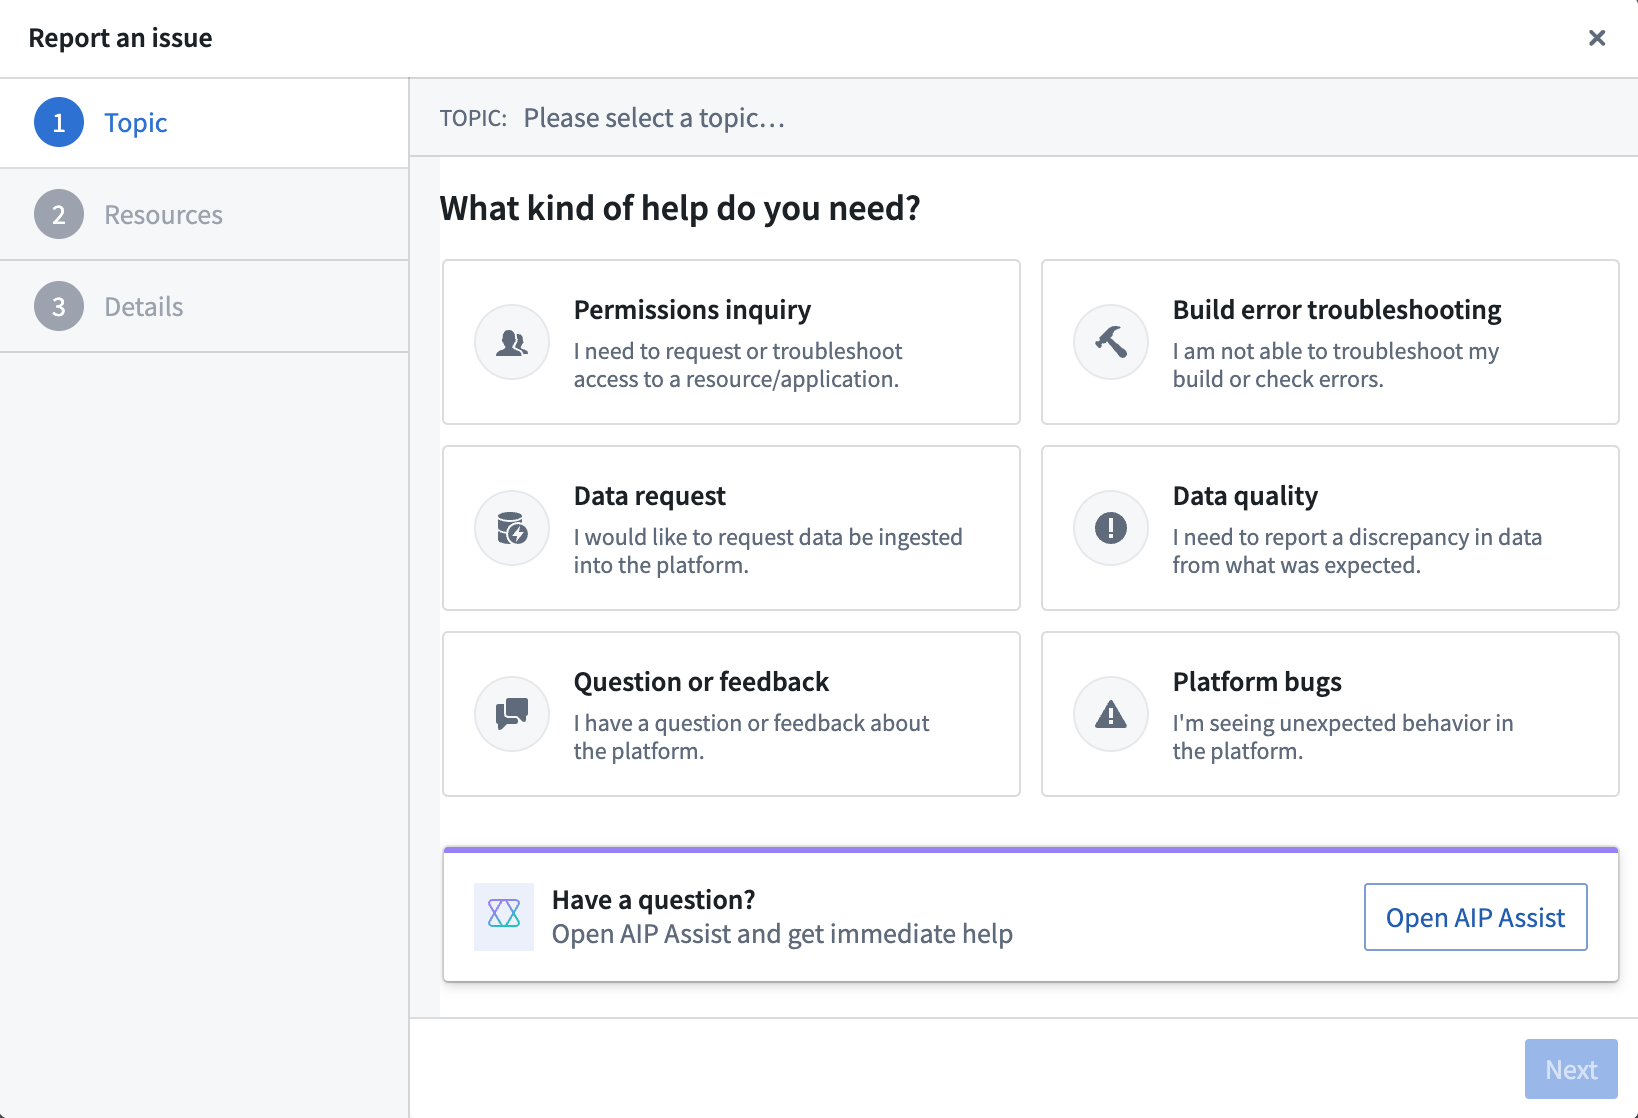Screen dimensions: 1638x1118
Task: Open AIP Assist button
Action: 1475,917
